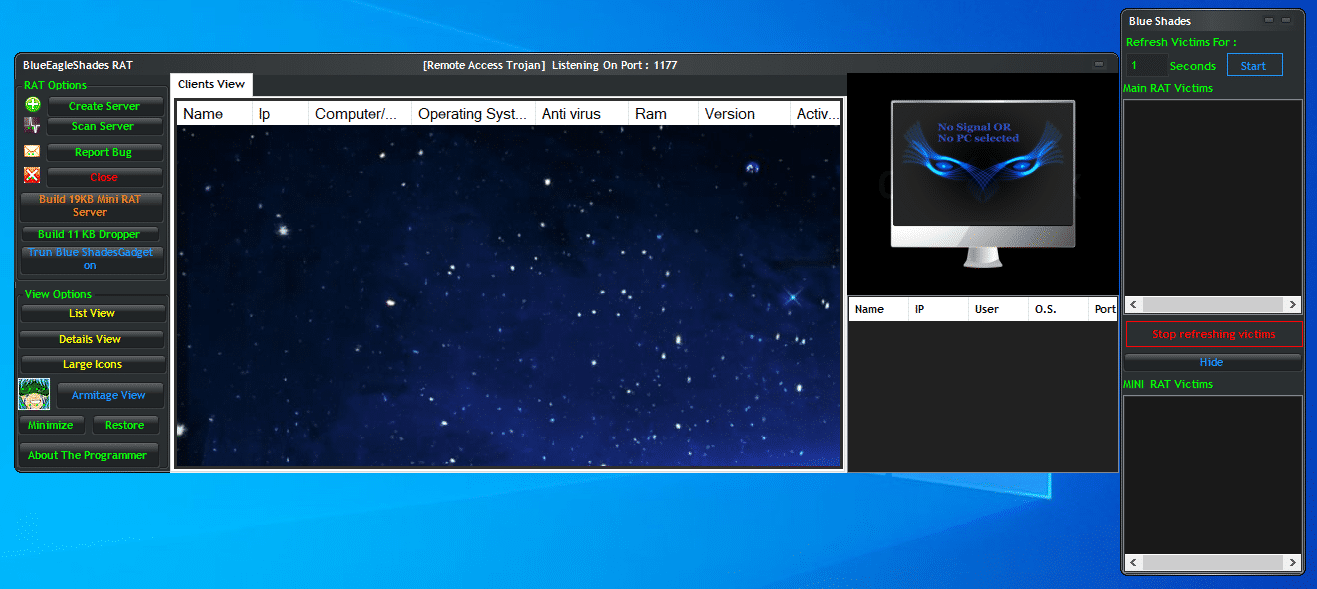
Task: Click the No Signal monitor preview image
Action: point(982,183)
